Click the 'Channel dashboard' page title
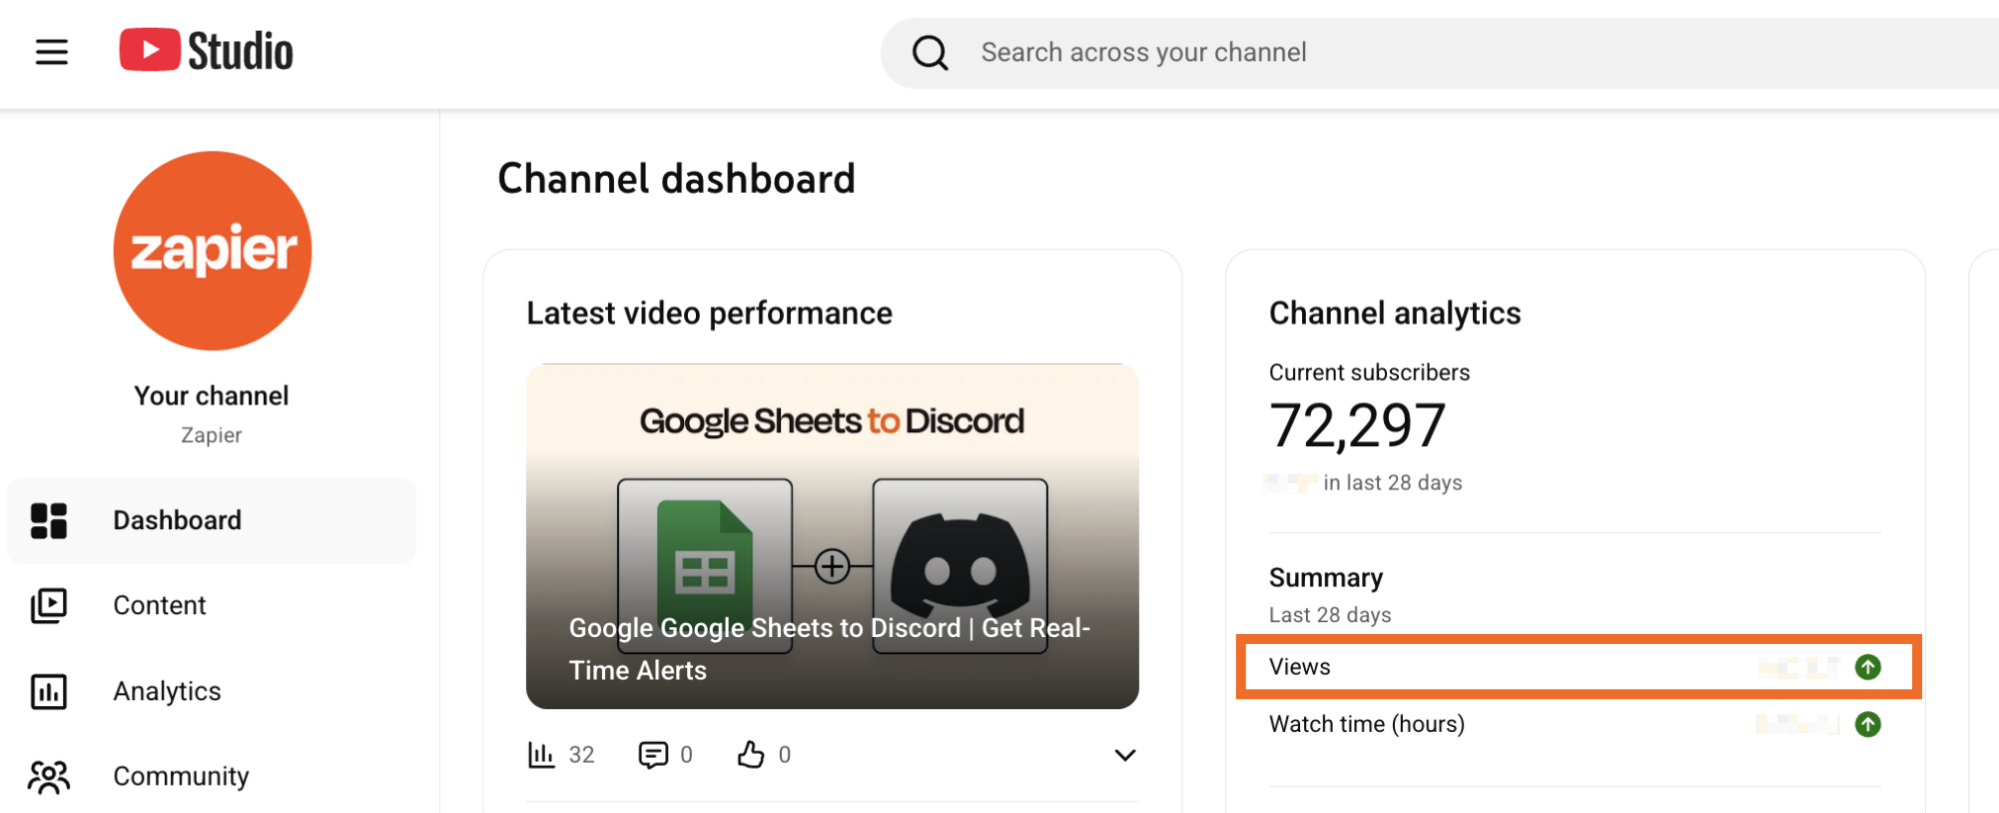This screenshot has height=813, width=1999. coord(676,180)
